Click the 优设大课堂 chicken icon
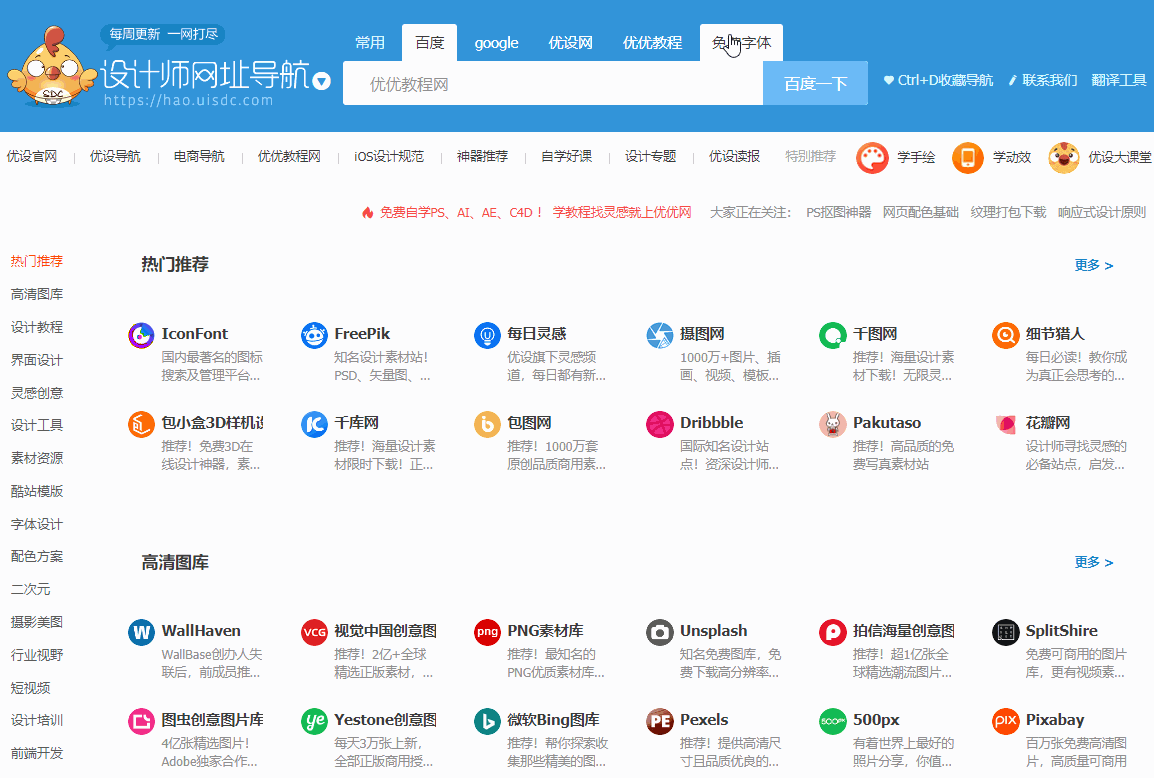This screenshot has height=778, width=1154. point(1063,158)
